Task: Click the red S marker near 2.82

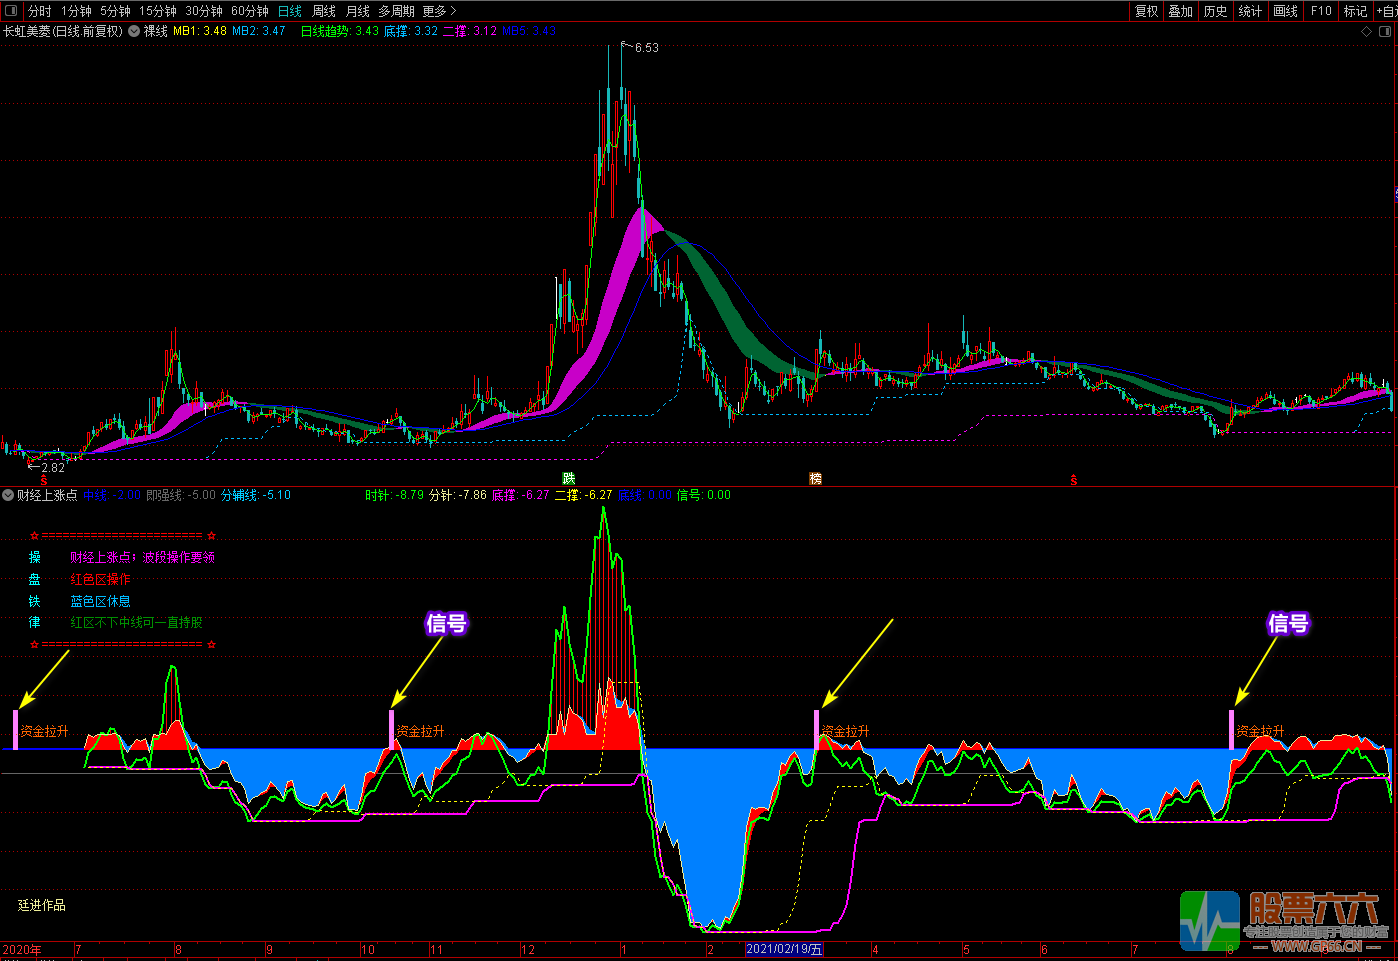Action: coord(44,481)
